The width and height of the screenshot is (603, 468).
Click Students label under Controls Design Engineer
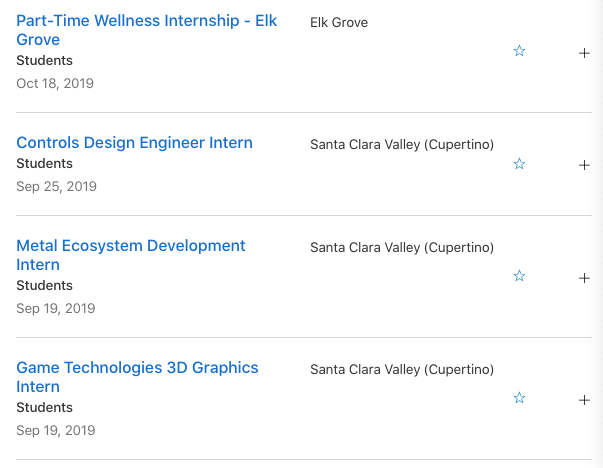point(44,163)
